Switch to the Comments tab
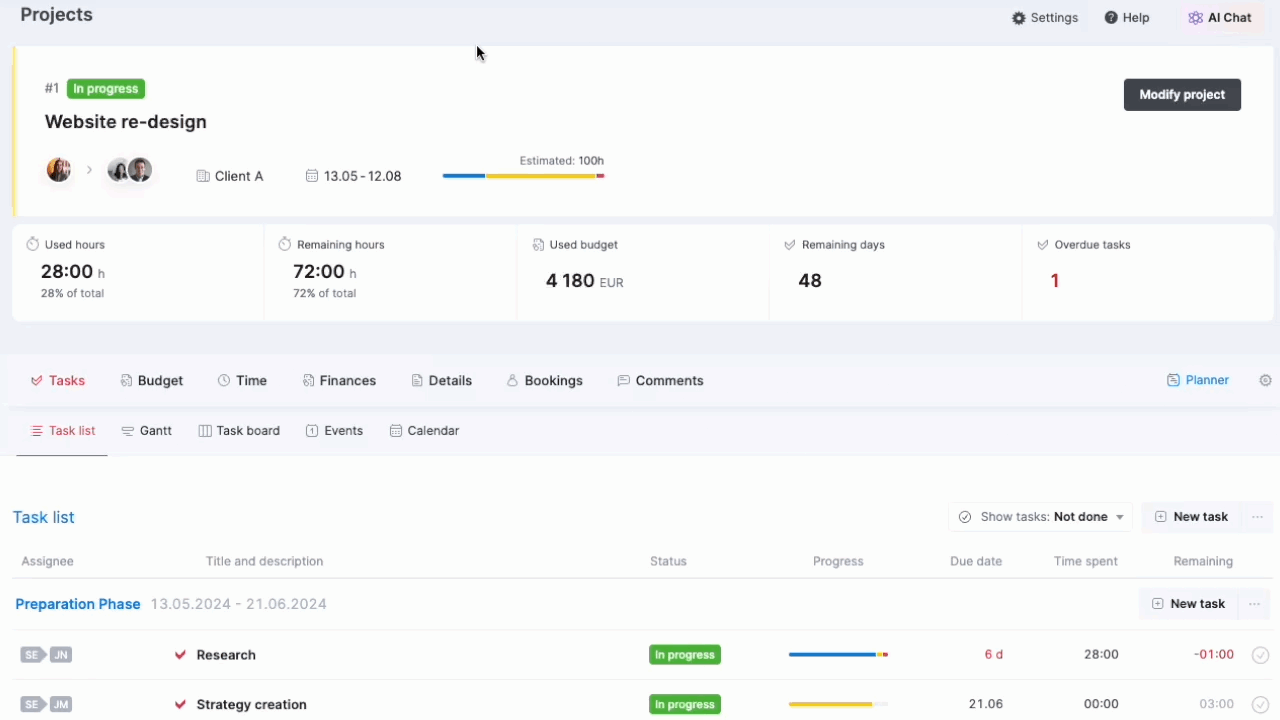 (660, 381)
